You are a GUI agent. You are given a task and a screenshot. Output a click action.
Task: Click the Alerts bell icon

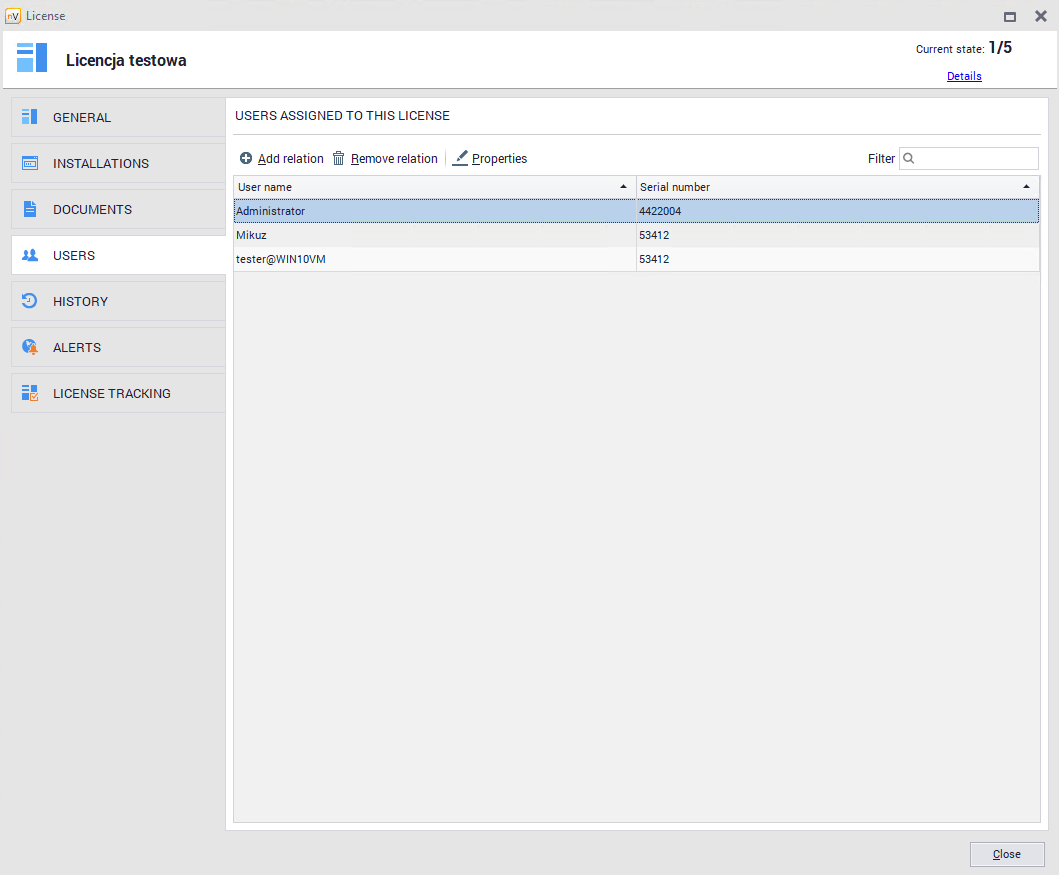click(30, 347)
